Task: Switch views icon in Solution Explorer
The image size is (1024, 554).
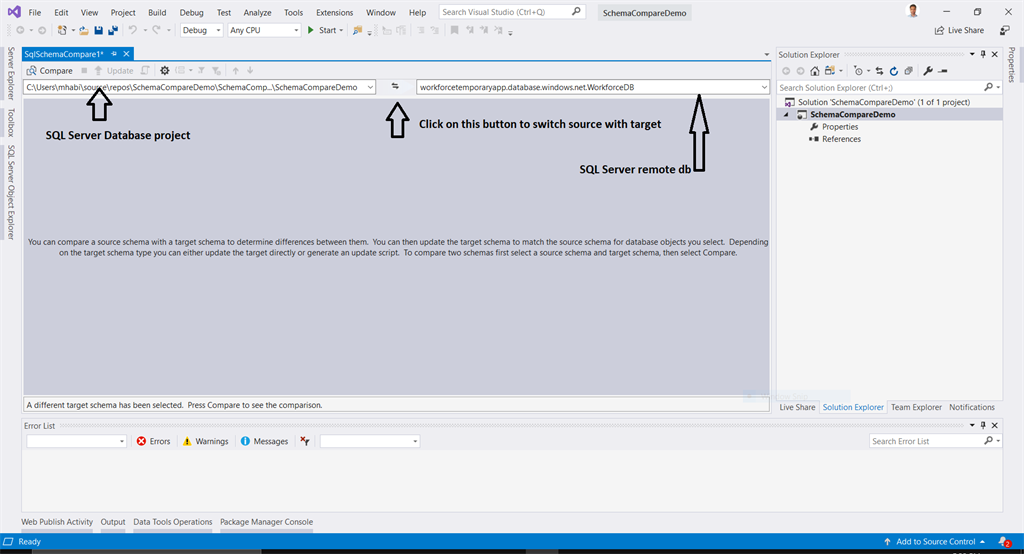Action: pyautogui.click(x=829, y=71)
